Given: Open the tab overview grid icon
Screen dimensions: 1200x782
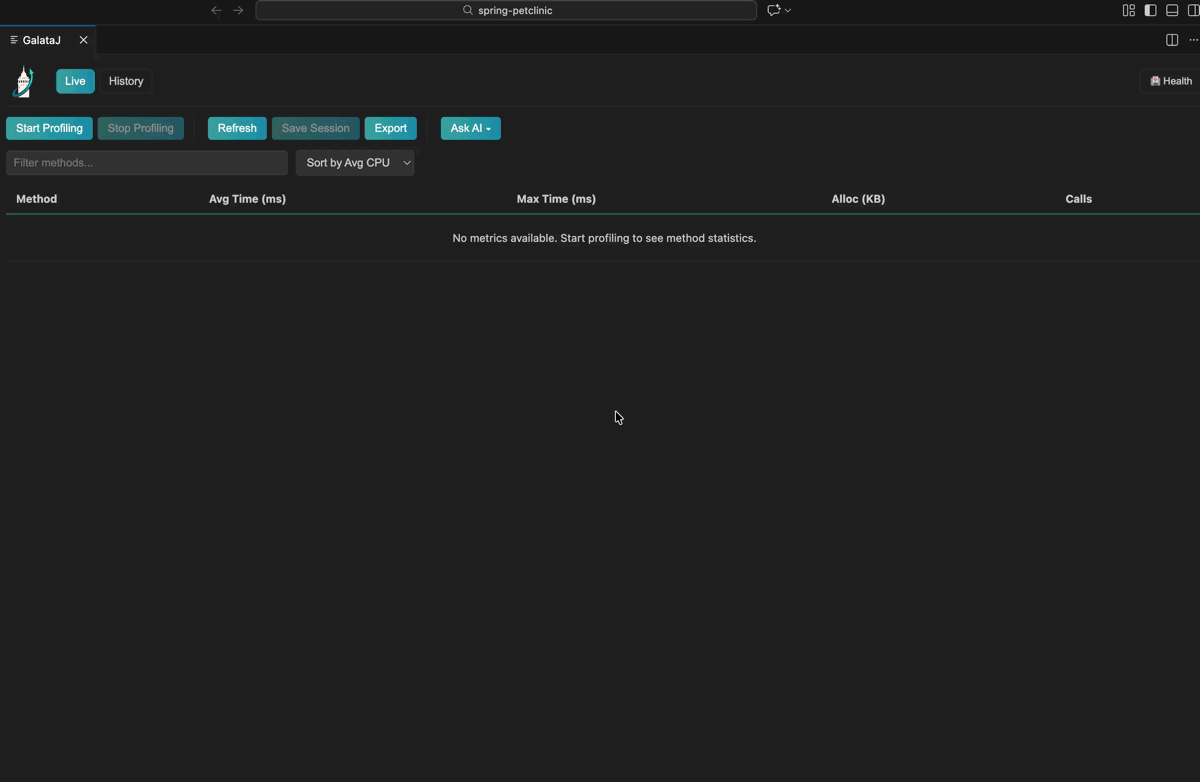Looking at the screenshot, I should 1128,10.
